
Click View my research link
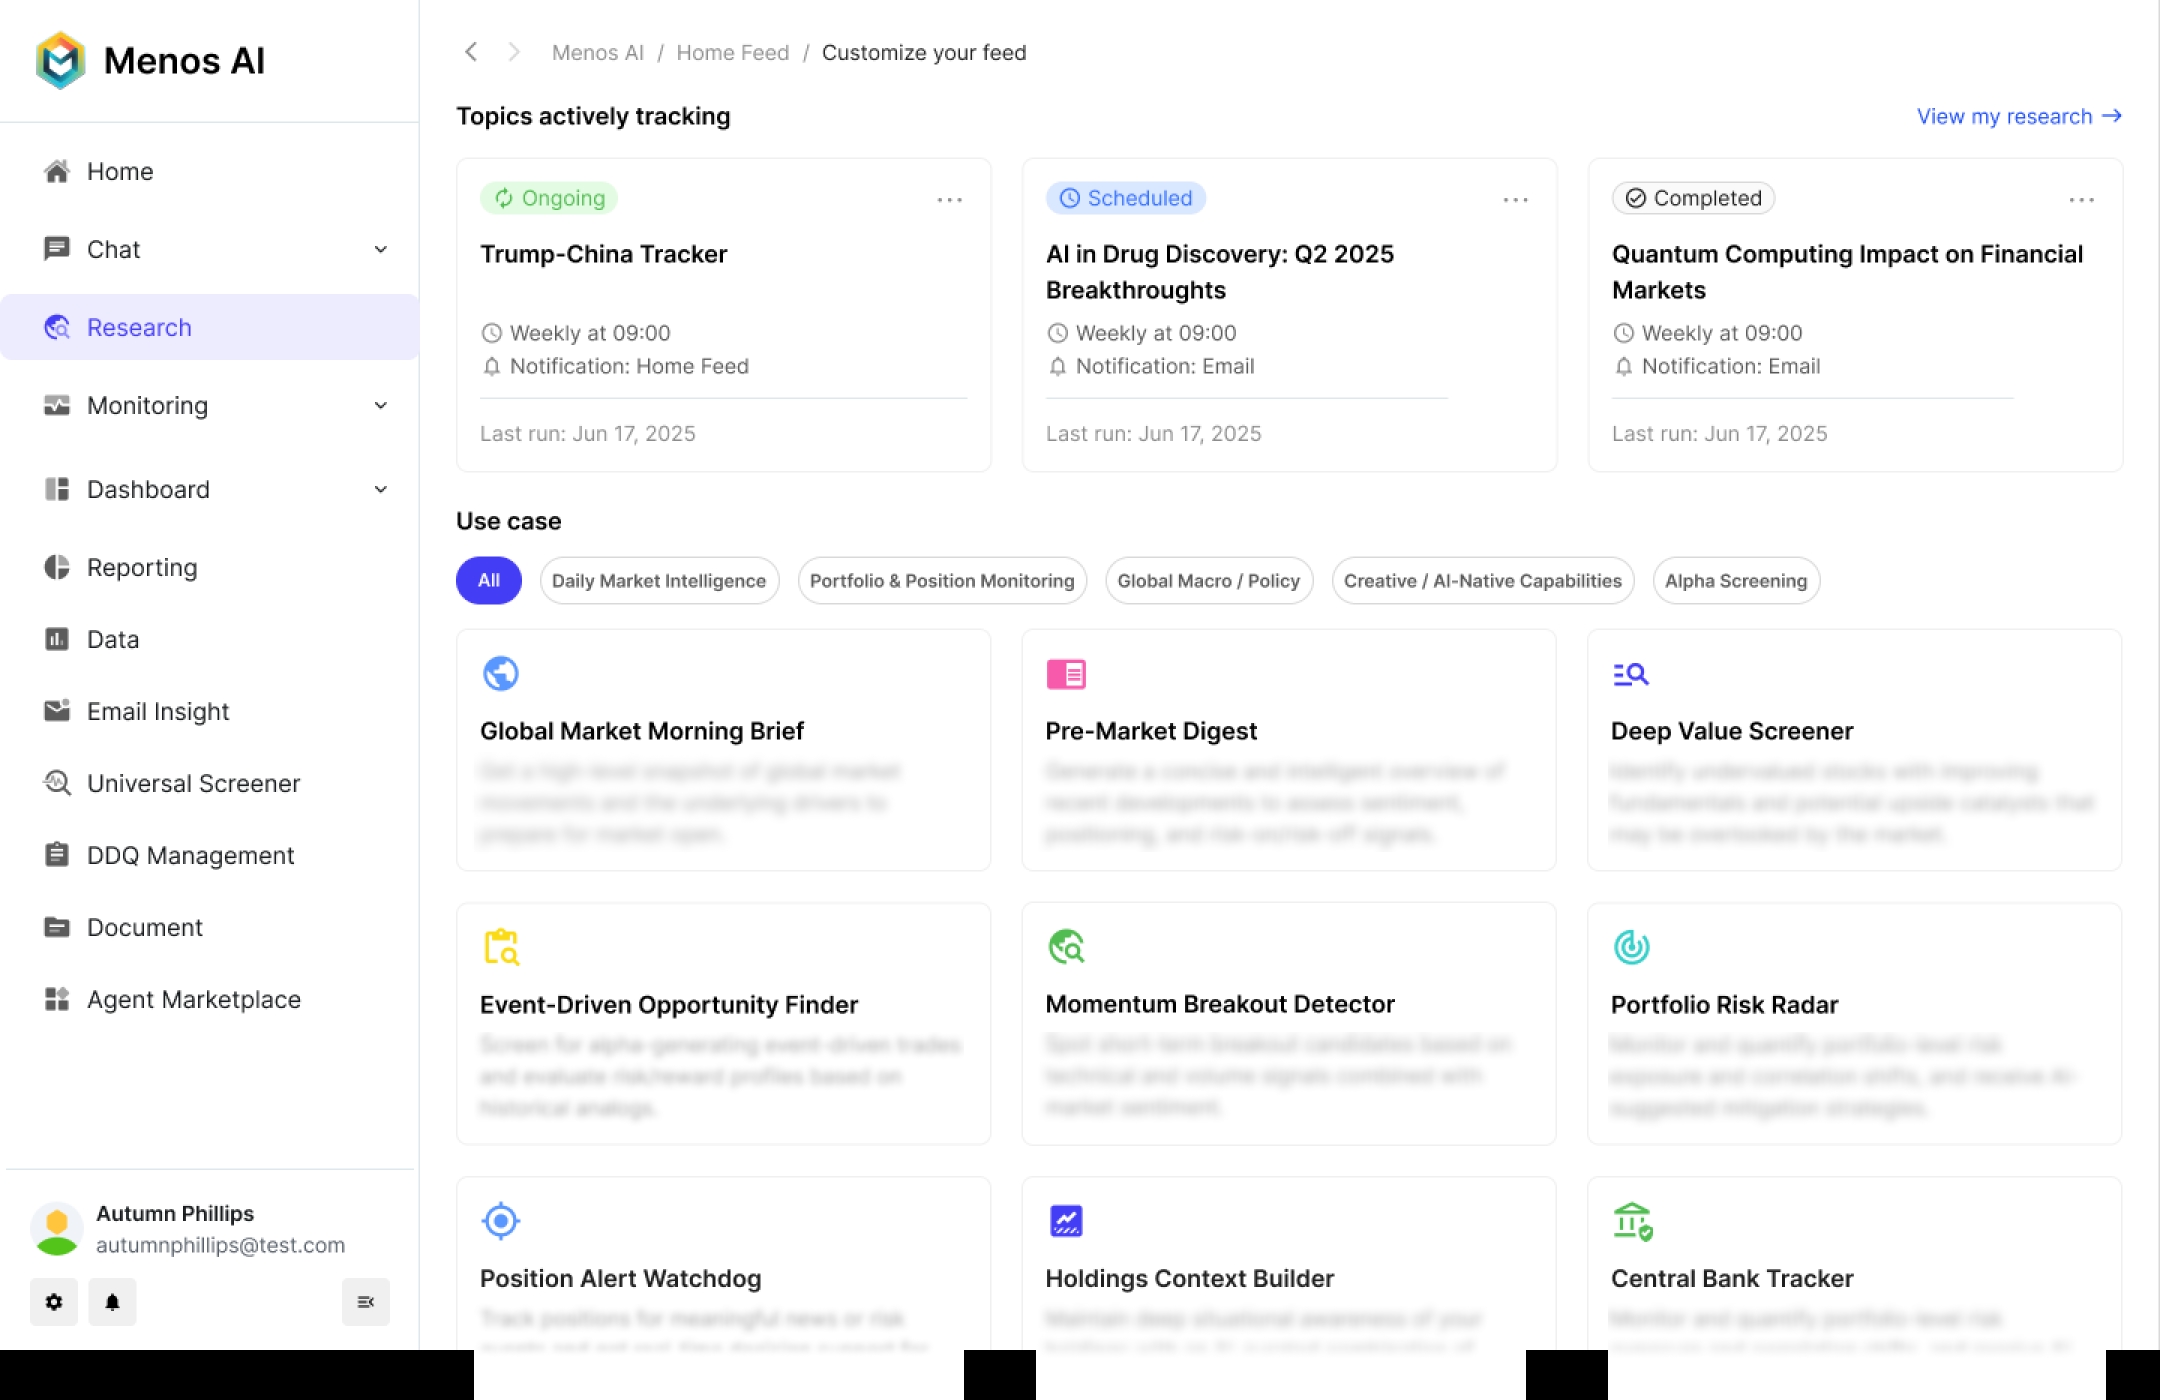(2018, 116)
